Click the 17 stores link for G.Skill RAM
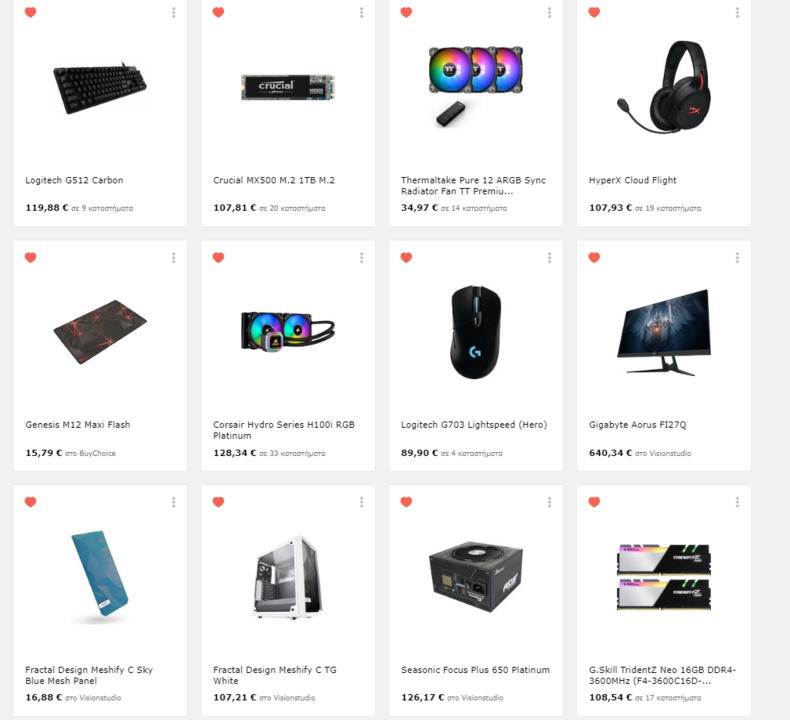790x720 pixels. (x=668, y=698)
